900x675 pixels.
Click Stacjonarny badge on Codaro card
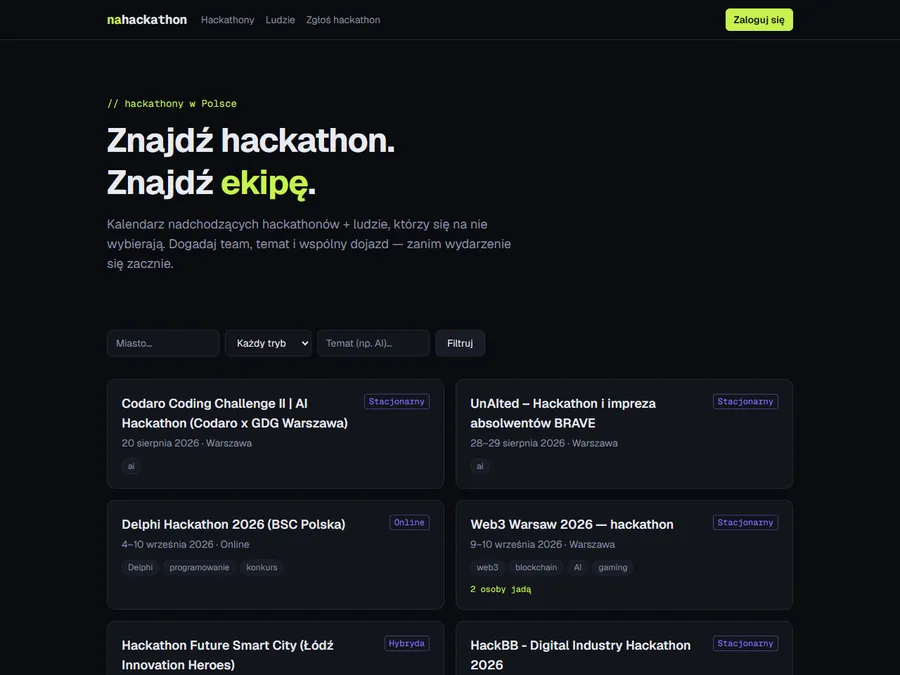[x=397, y=402]
